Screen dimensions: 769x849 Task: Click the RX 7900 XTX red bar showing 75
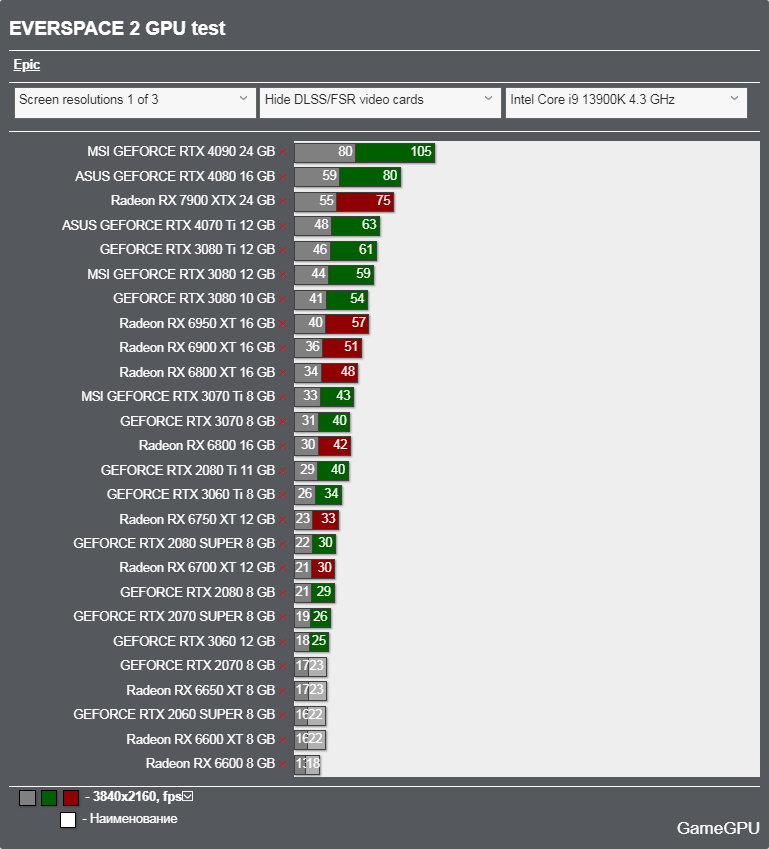tap(364, 201)
